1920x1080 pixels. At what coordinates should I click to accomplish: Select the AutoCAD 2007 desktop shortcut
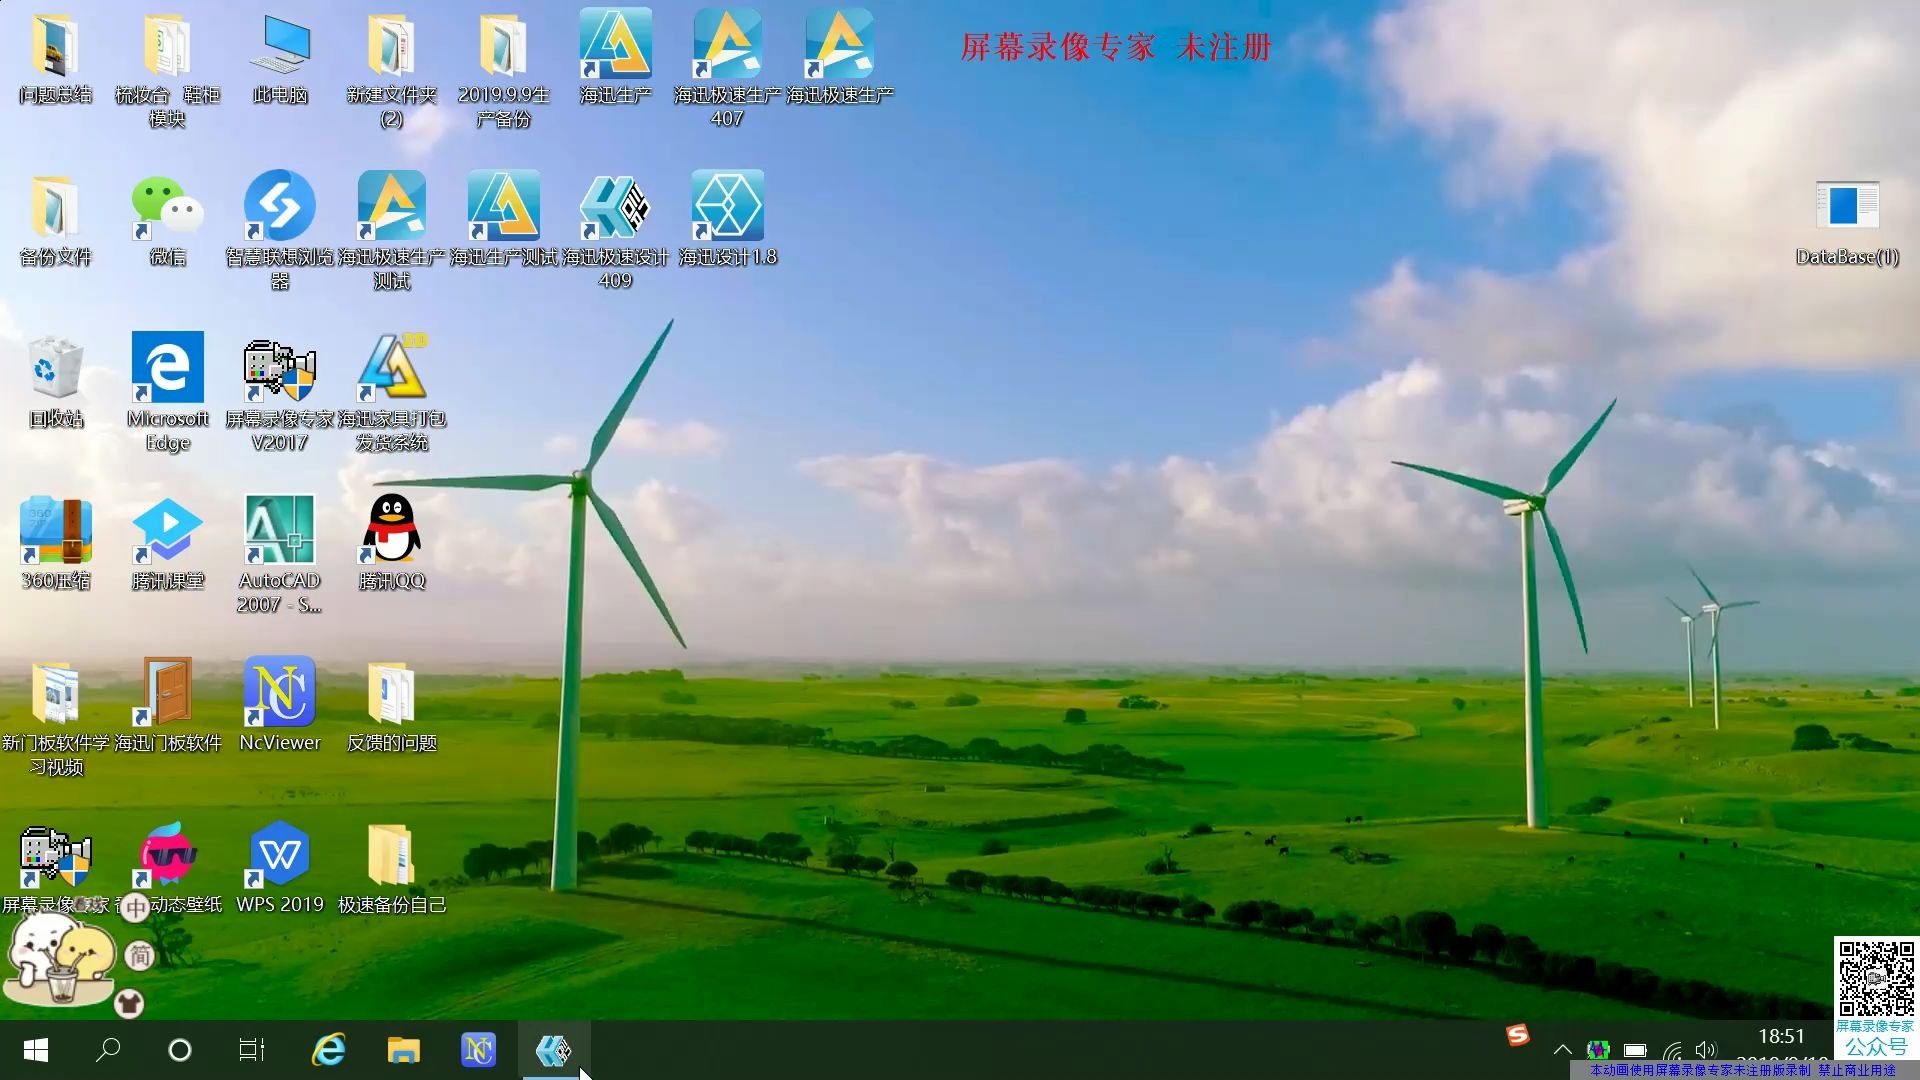pos(279,530)
